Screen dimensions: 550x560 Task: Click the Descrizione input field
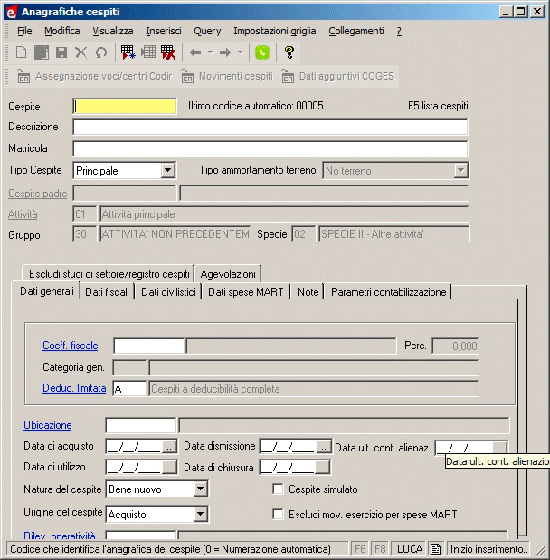coord(270,127)
